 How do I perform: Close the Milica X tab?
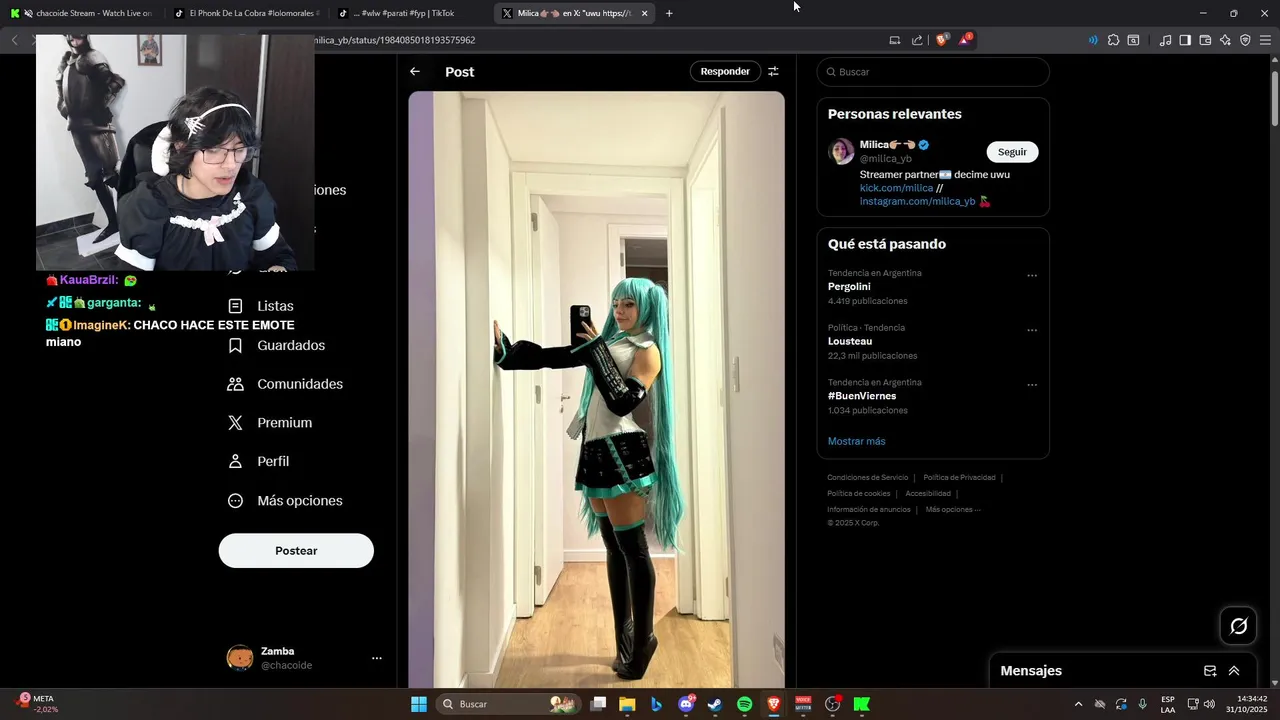point(644,13)
